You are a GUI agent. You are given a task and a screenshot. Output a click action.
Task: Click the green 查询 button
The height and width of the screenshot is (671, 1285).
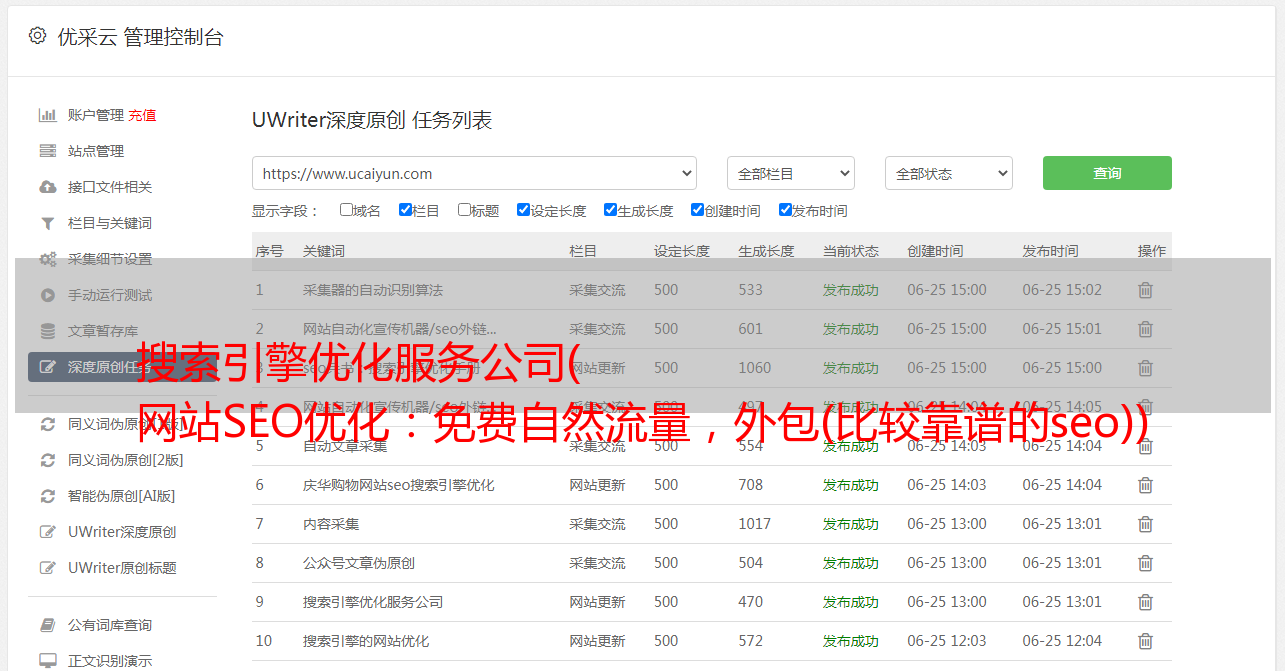(1106, 173)
